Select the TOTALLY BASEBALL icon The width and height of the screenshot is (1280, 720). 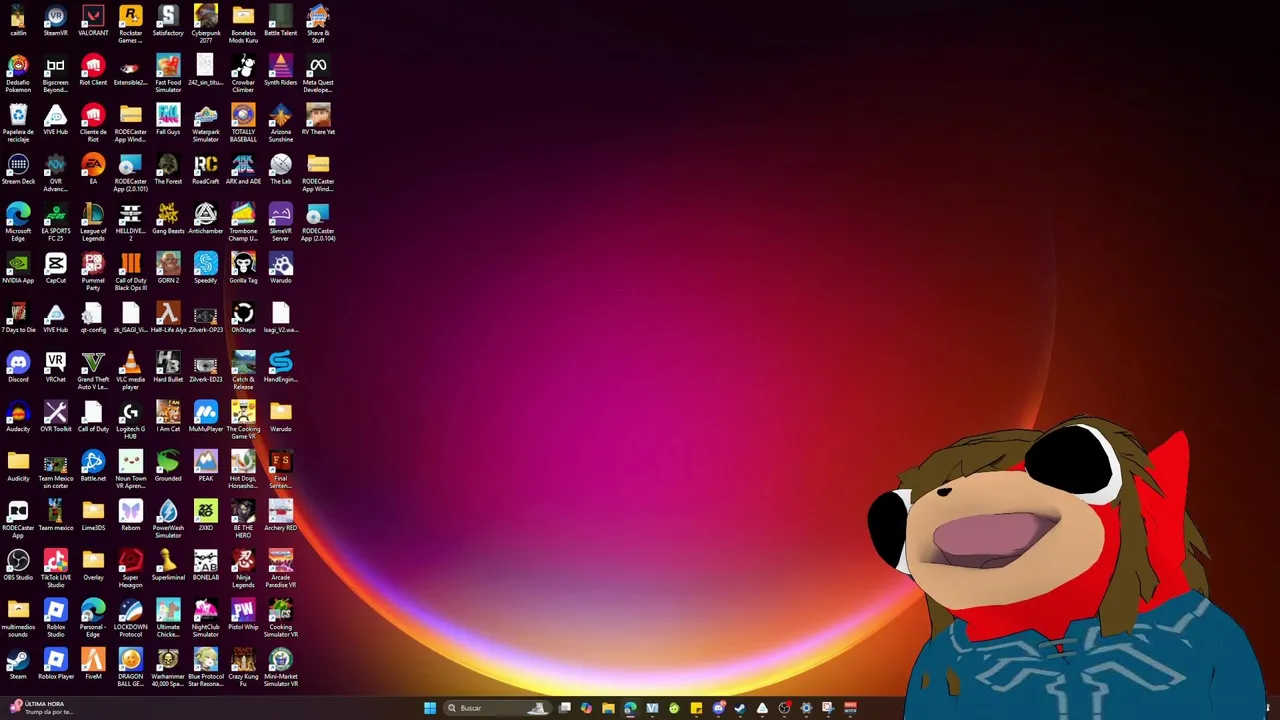[x=243, y=123]
